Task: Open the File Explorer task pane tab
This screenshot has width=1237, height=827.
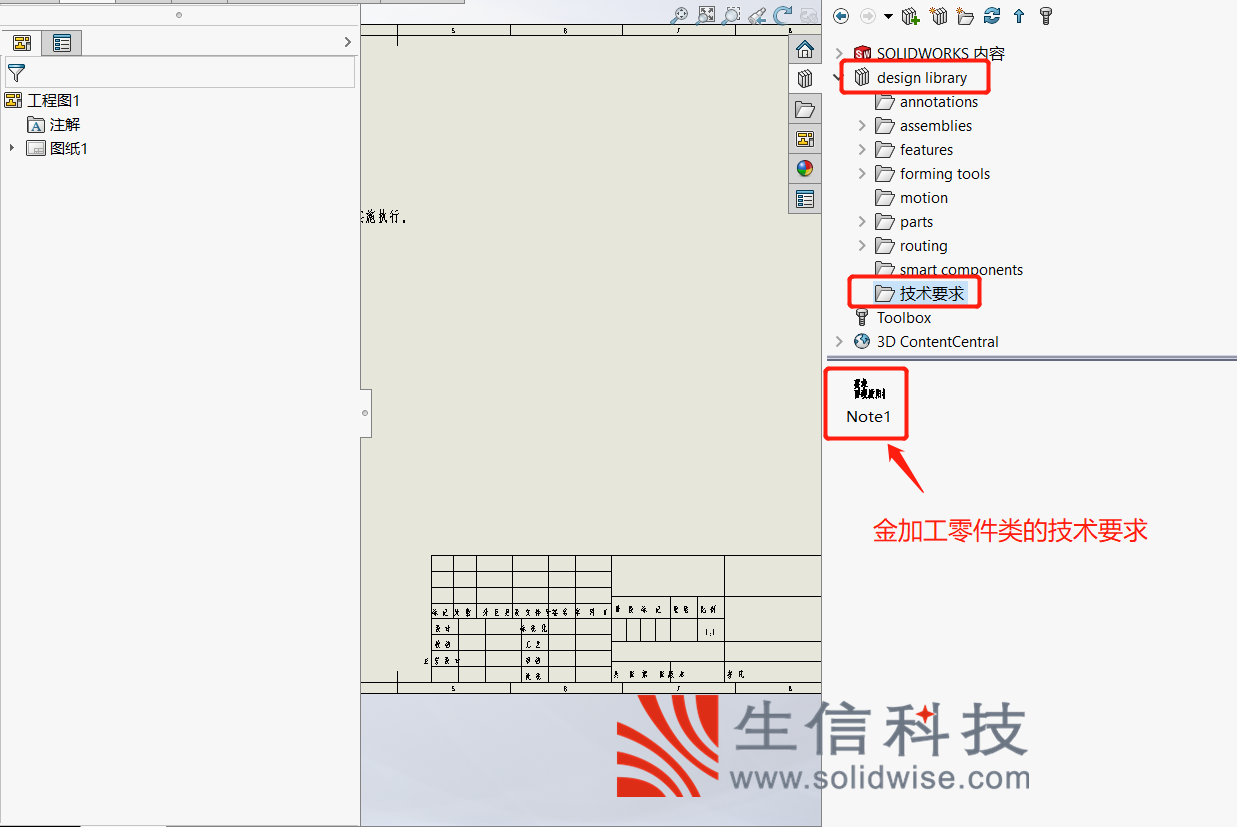Action: (x=805, y=109)
